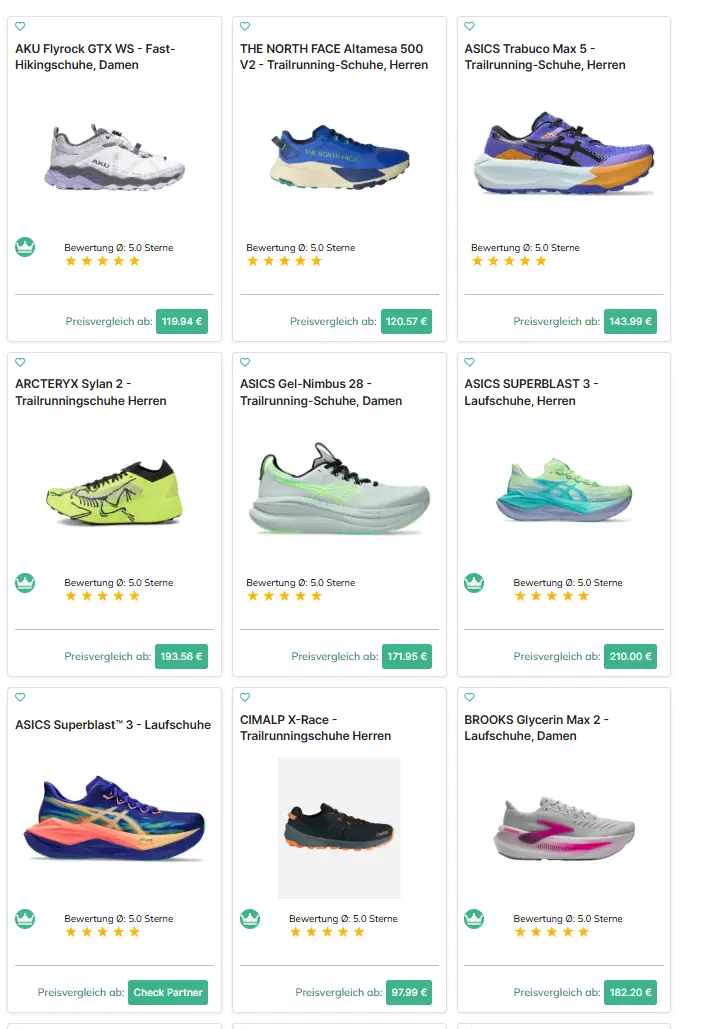Click crown badge on AKU Flyrock card
This screenshot has width=702, height=1029.
[x=25, y=247]
